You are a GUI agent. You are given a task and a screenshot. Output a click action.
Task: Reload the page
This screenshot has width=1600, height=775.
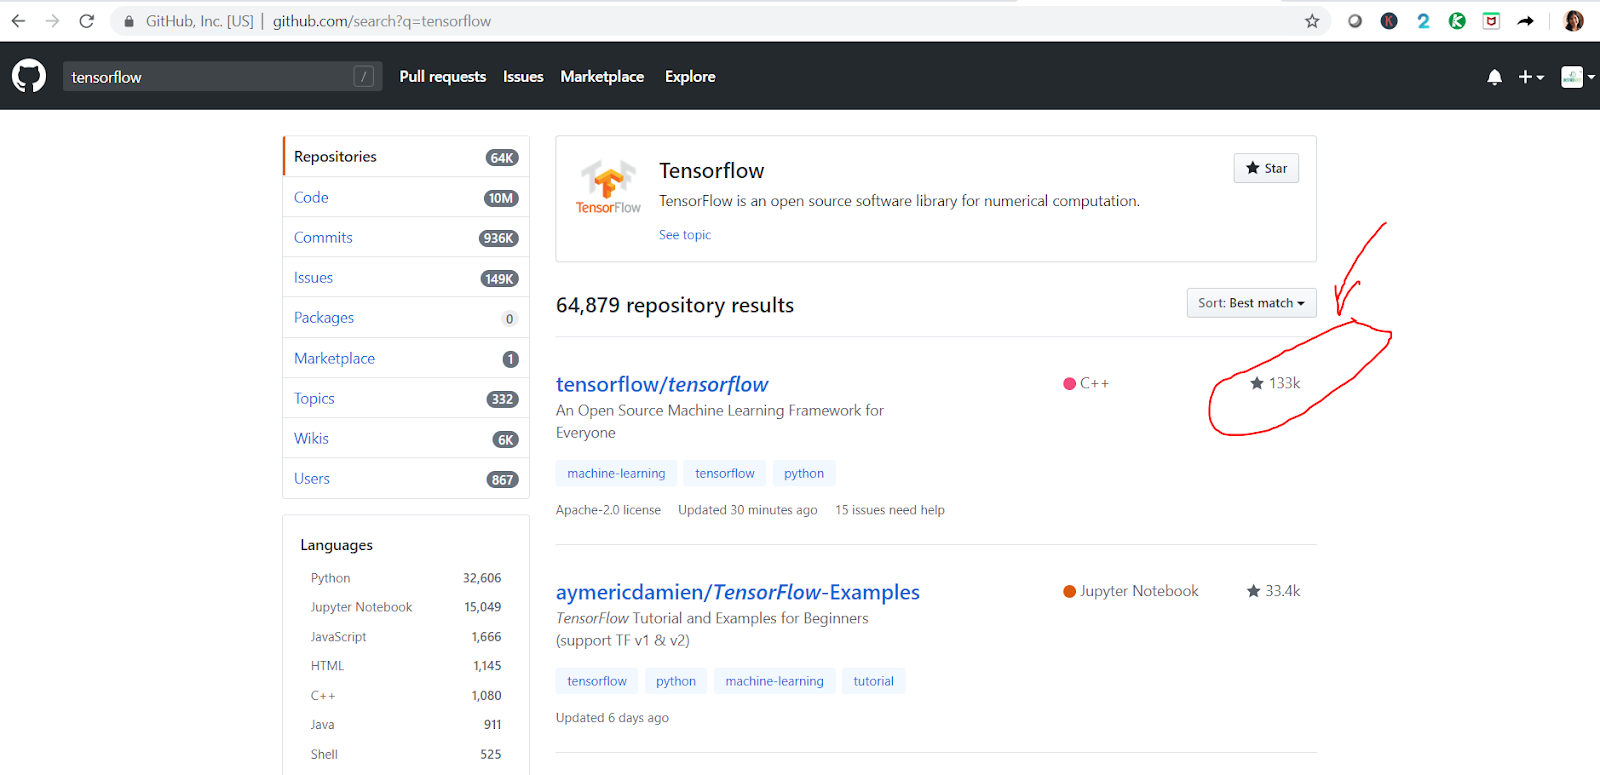tap(87, 21)
